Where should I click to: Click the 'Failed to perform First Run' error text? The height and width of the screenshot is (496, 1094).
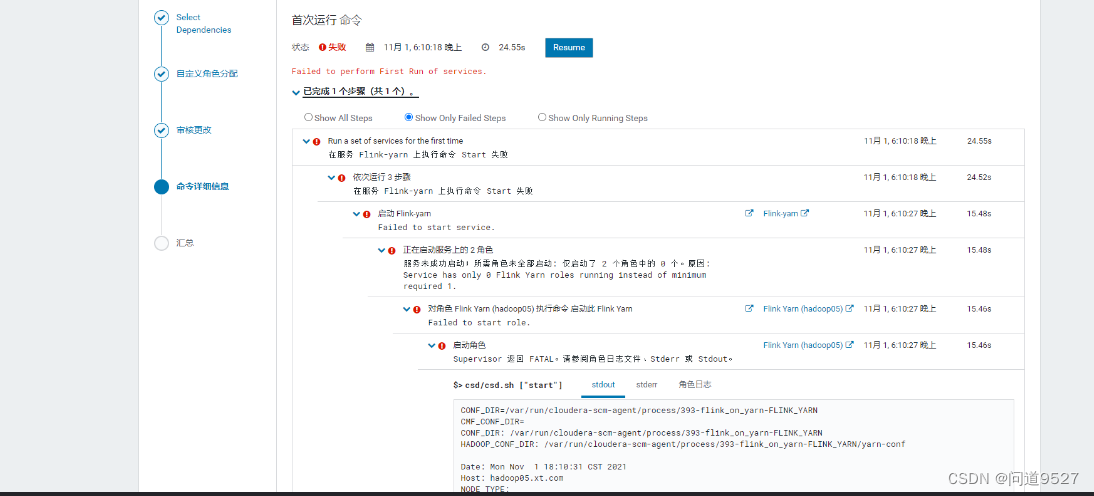click(389, 71)
